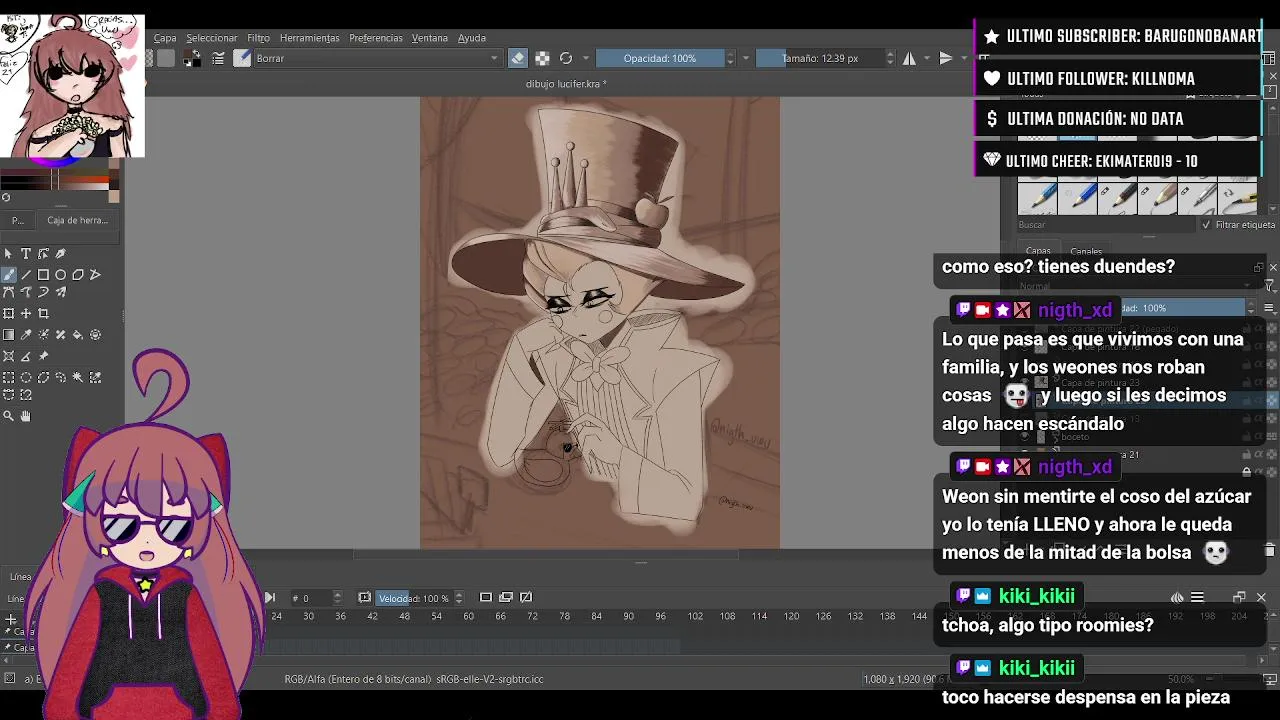Open the Preferencias menu
The width and height of the screenshot is (1280, 720).
(376, 38)
